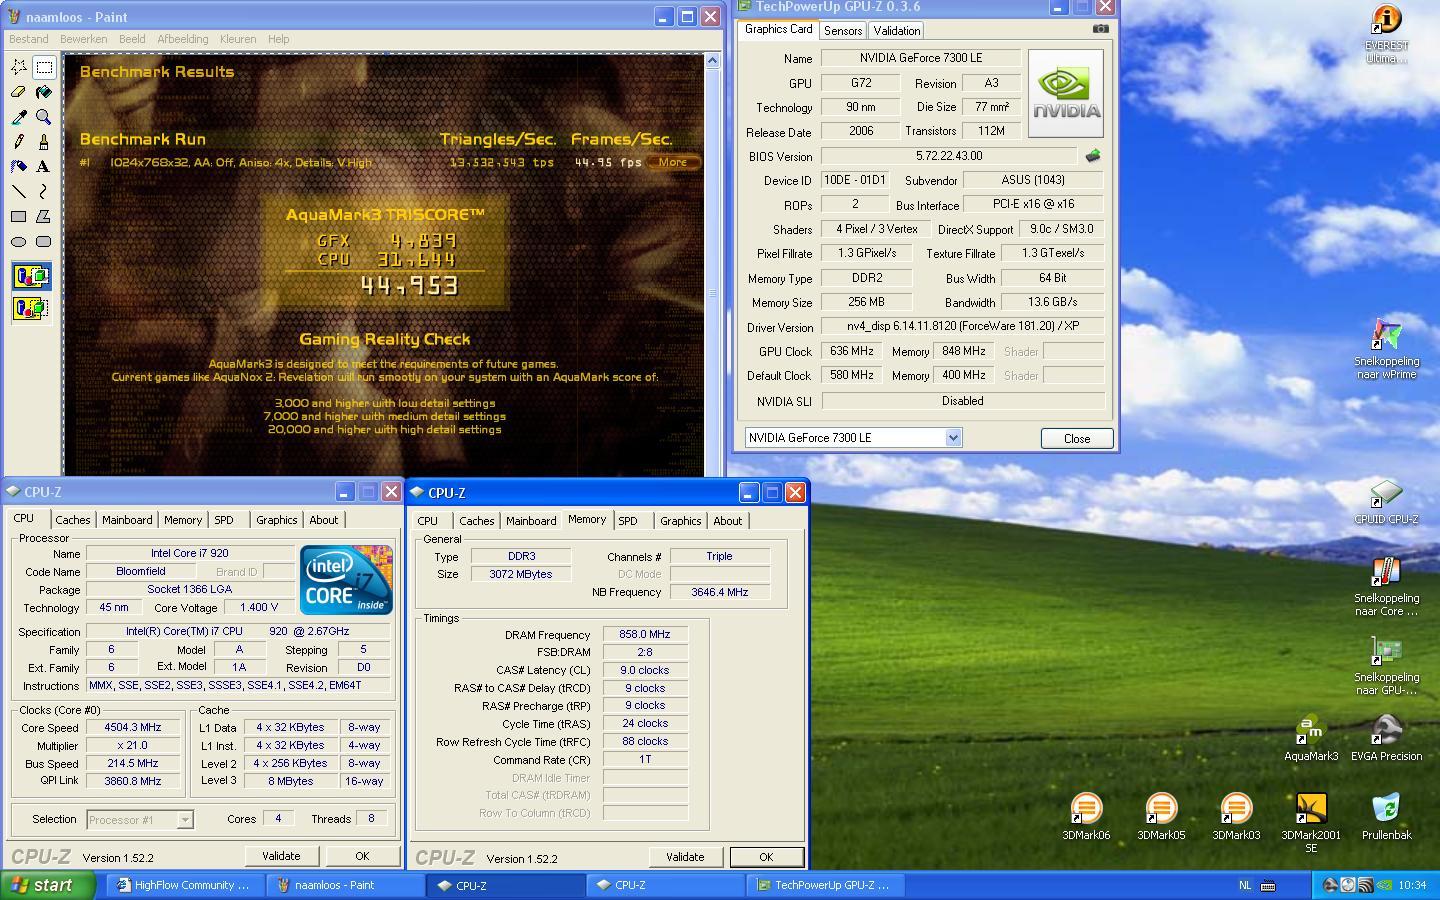This screenshot has height=900, width=1440.
Task: Open the Bewerken menu in Paint
Action: (x=84, y=39)
